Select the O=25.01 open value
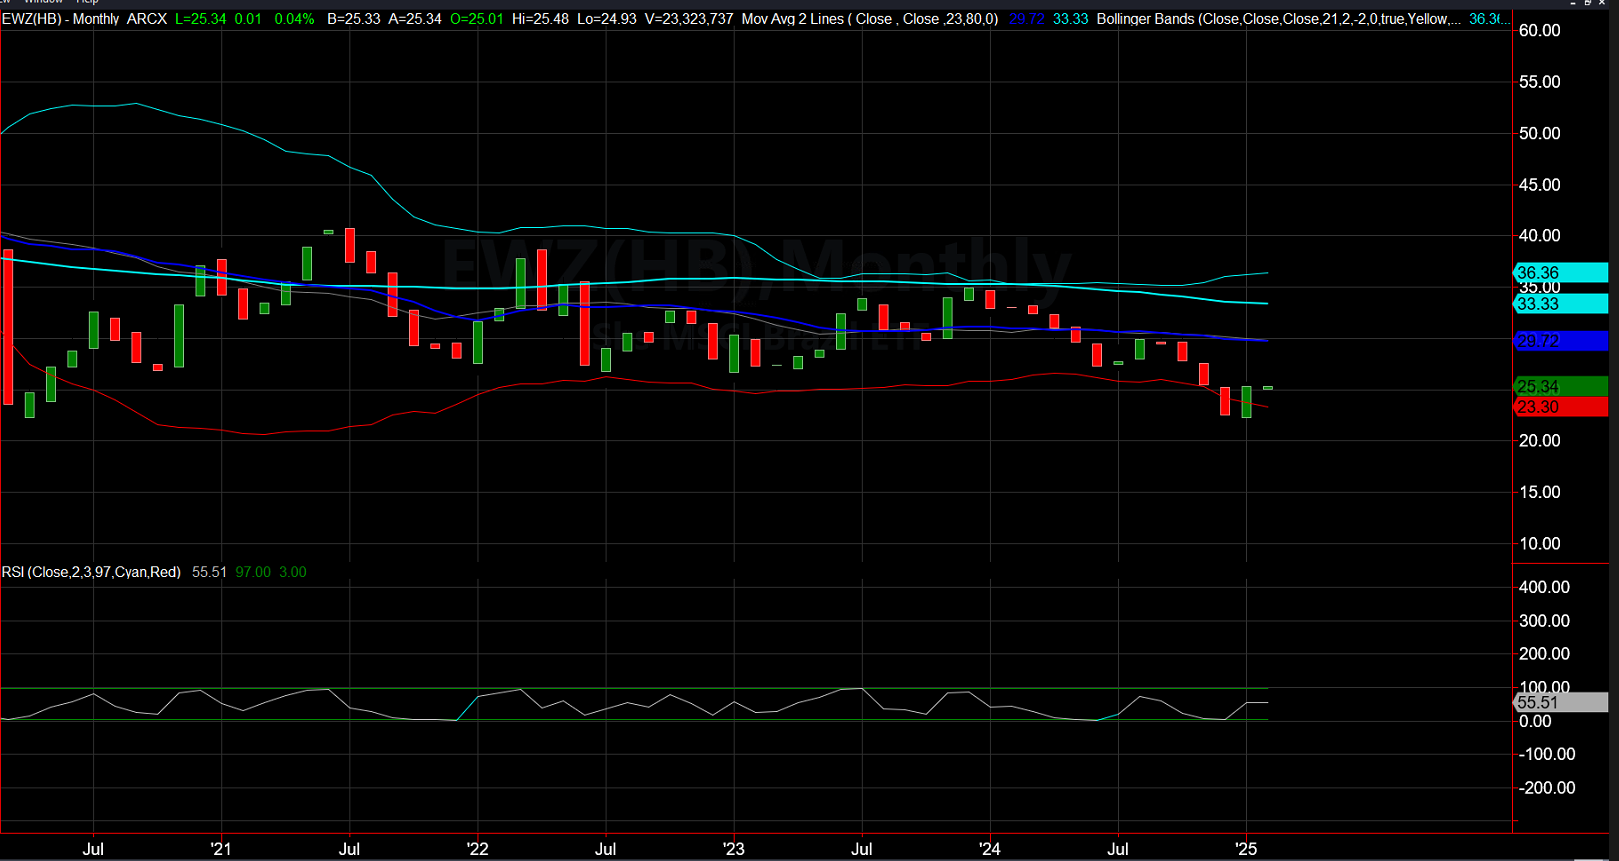The image size is (1619, 861). 477,19
